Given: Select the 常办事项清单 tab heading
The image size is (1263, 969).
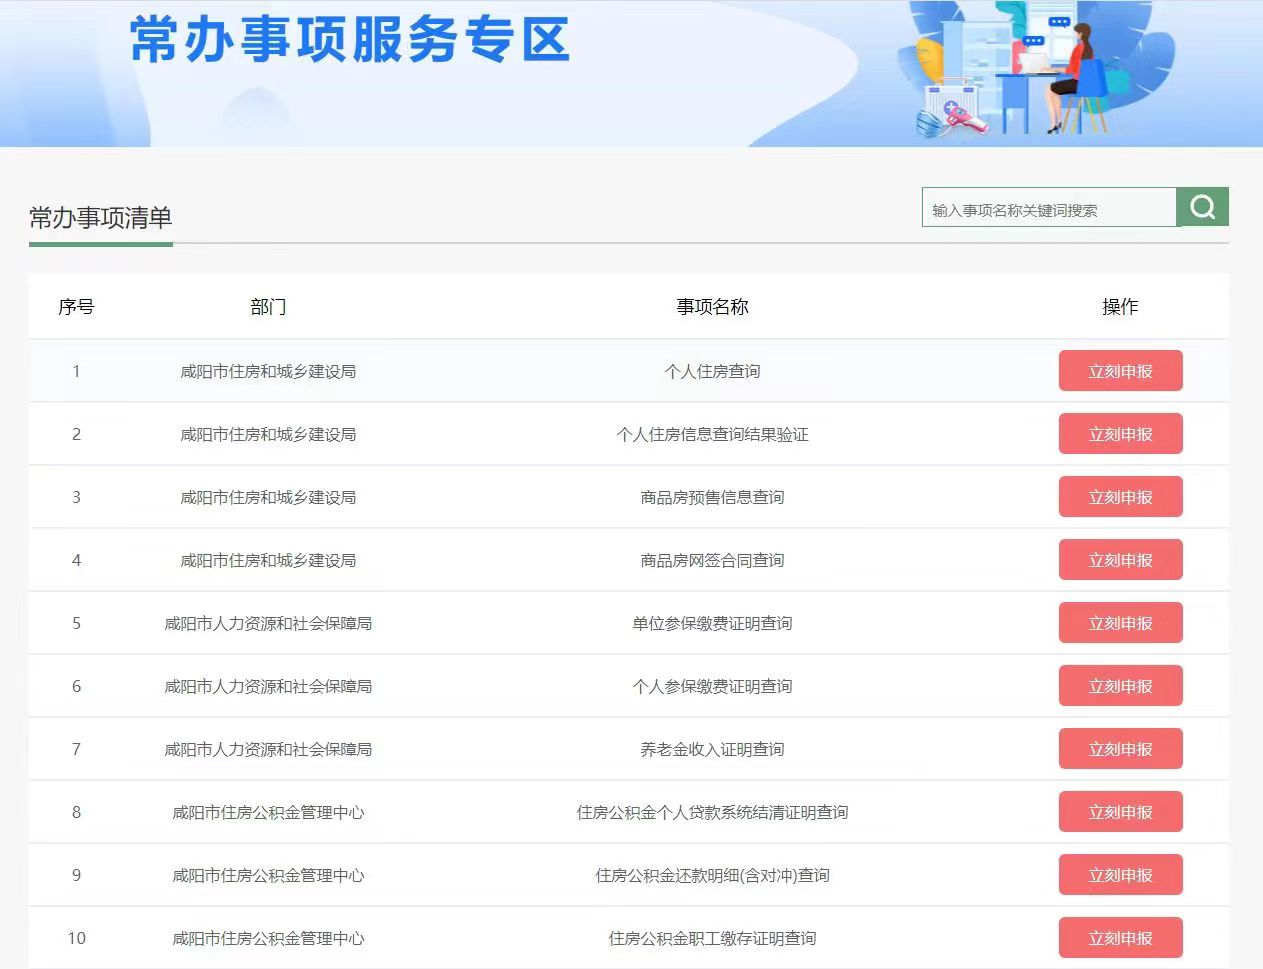Looking at the screenshot, I should tap(100, 218).
